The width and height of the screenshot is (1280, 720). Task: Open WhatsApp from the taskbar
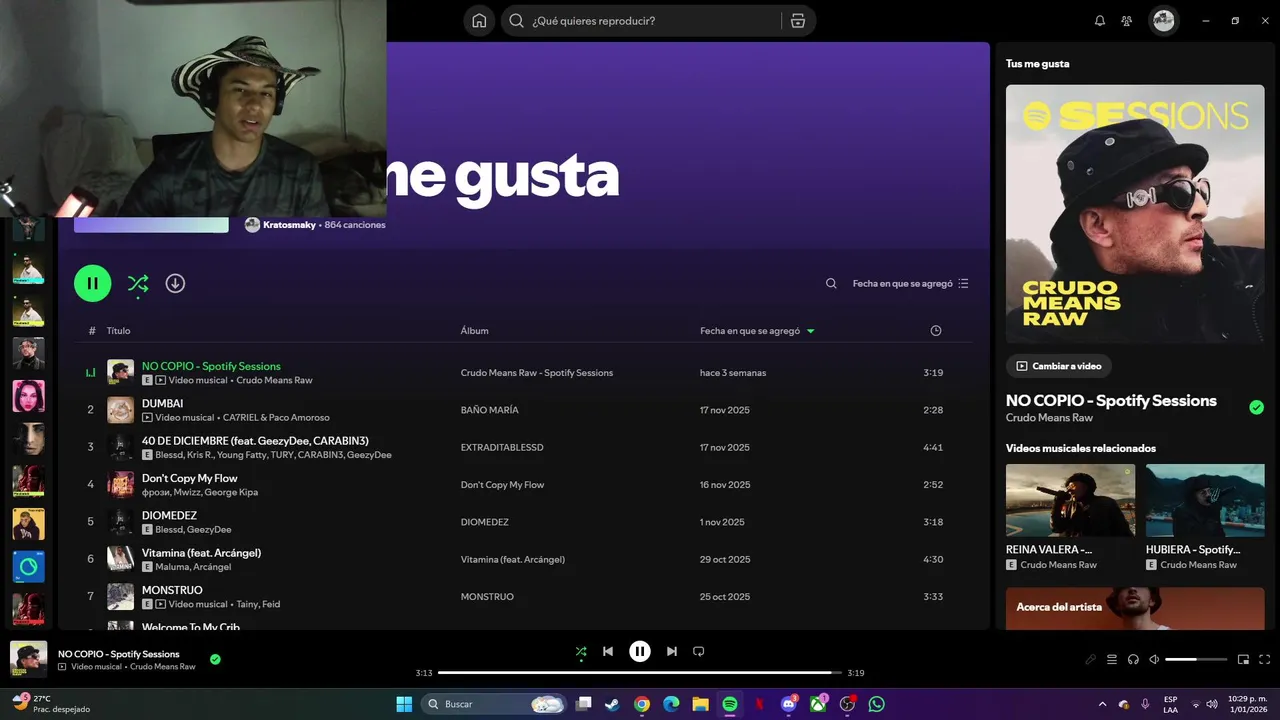point(877,704)
